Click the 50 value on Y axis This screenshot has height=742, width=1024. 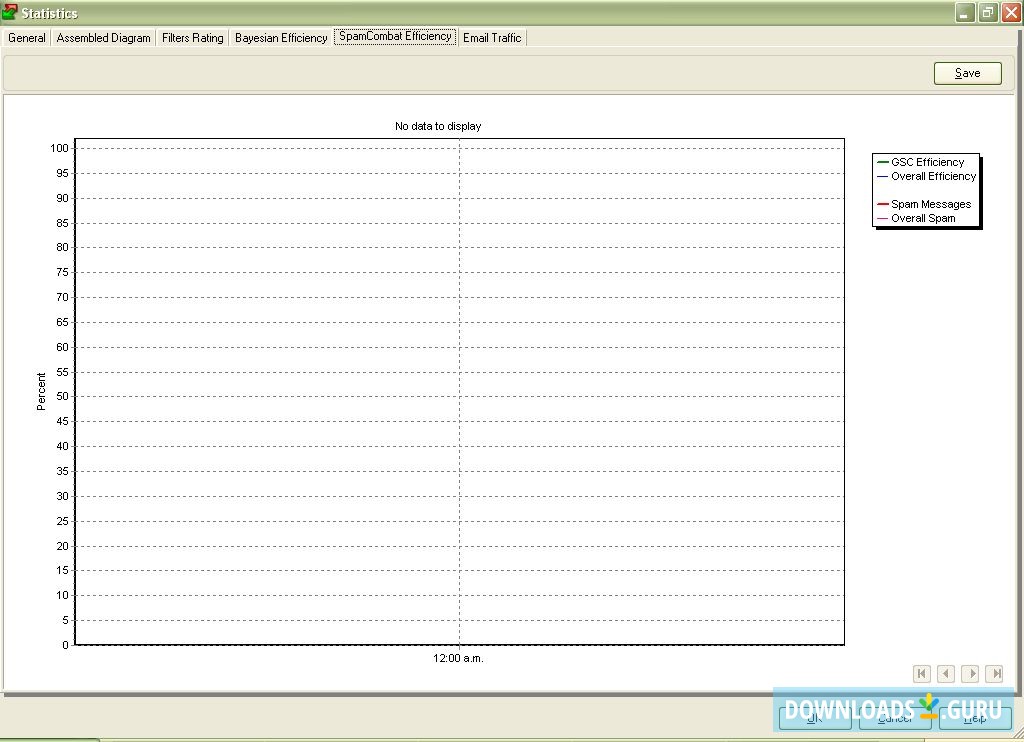pos(62,396)
